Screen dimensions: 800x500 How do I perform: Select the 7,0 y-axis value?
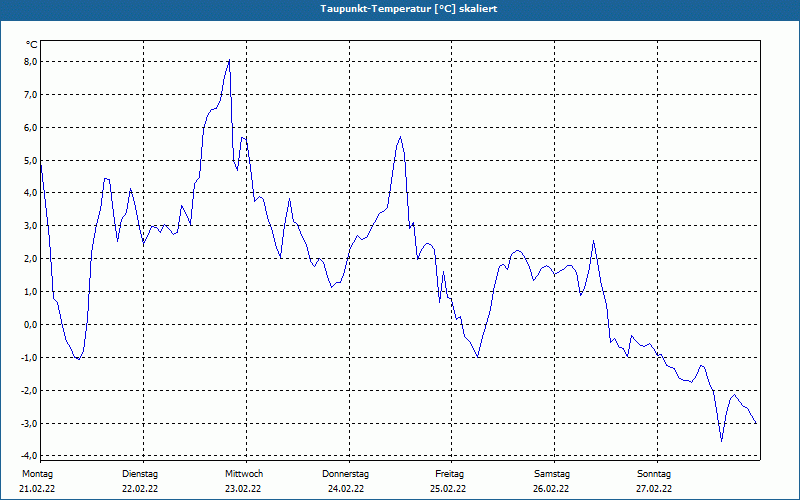coord(31,94)
